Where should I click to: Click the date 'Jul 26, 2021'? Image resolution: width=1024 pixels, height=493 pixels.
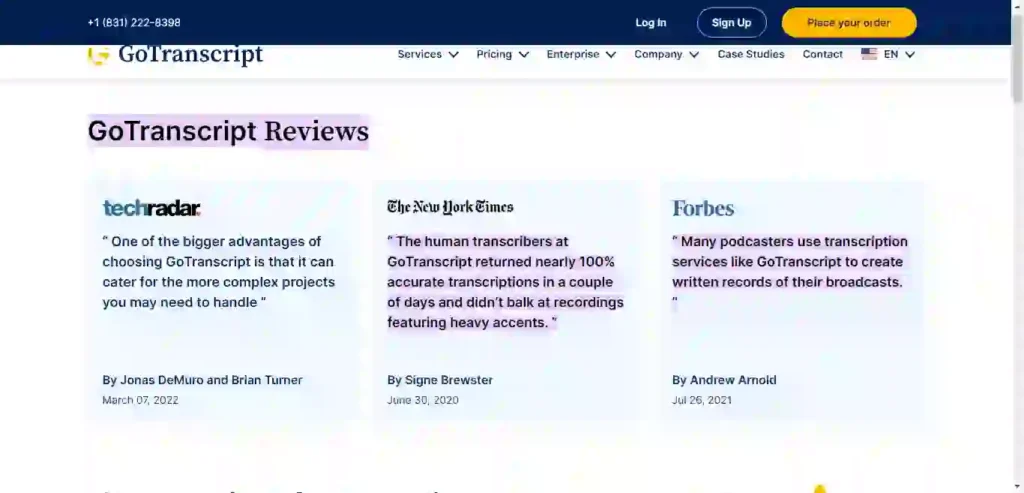coord(702,400)
